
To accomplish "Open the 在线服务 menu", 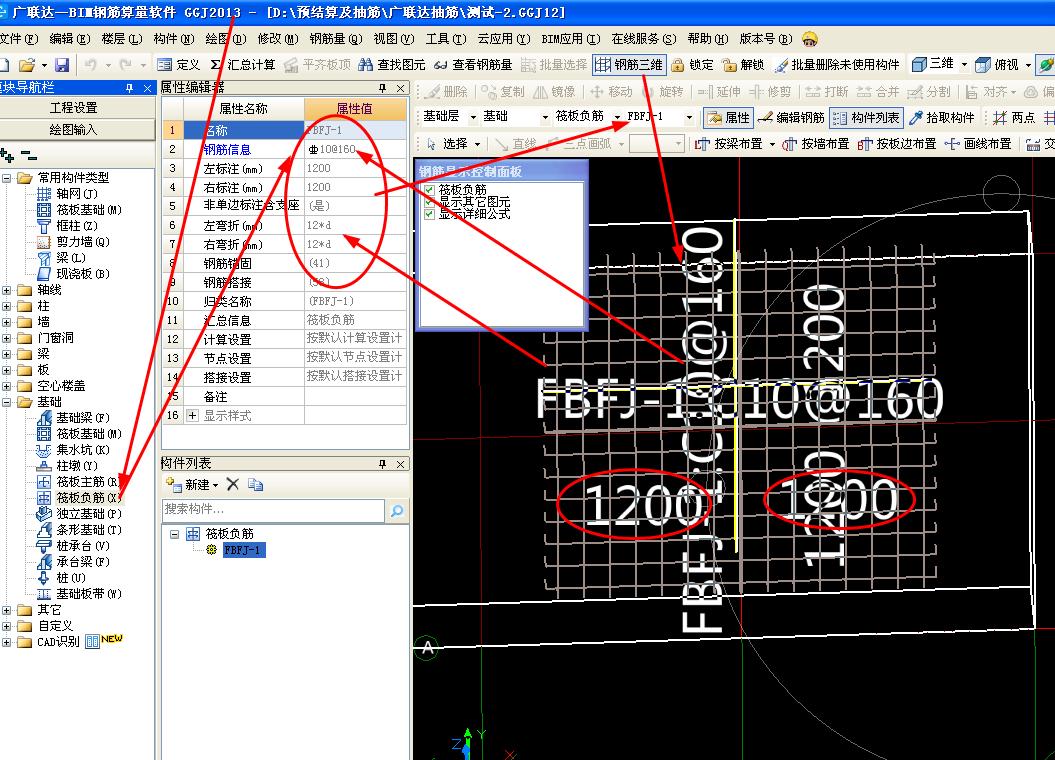I will (x=643, y=39).
